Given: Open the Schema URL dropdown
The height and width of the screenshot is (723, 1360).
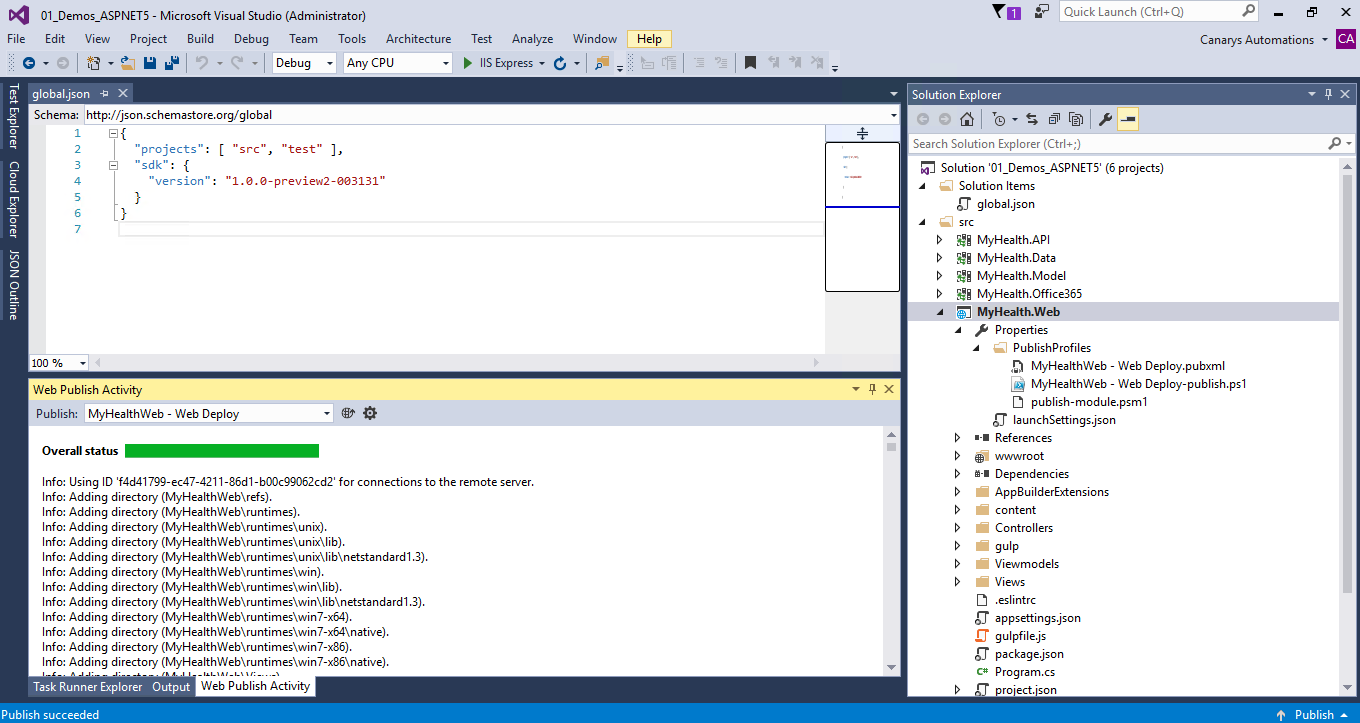Looking at the screenshot, I should pyautogui.click(x=893, y=115).
